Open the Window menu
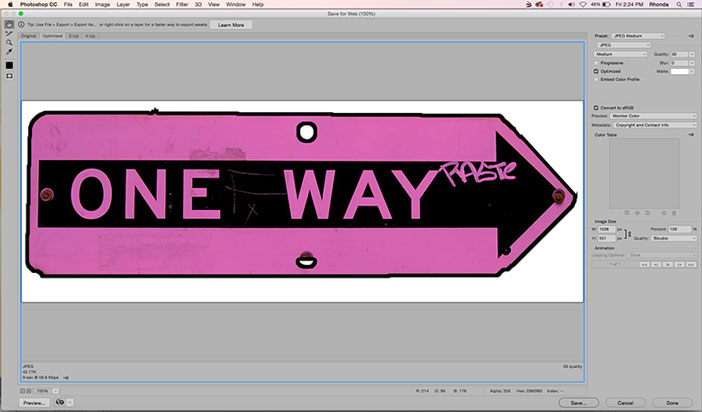This screenshot has height=412, width=702. click(235, 4)
